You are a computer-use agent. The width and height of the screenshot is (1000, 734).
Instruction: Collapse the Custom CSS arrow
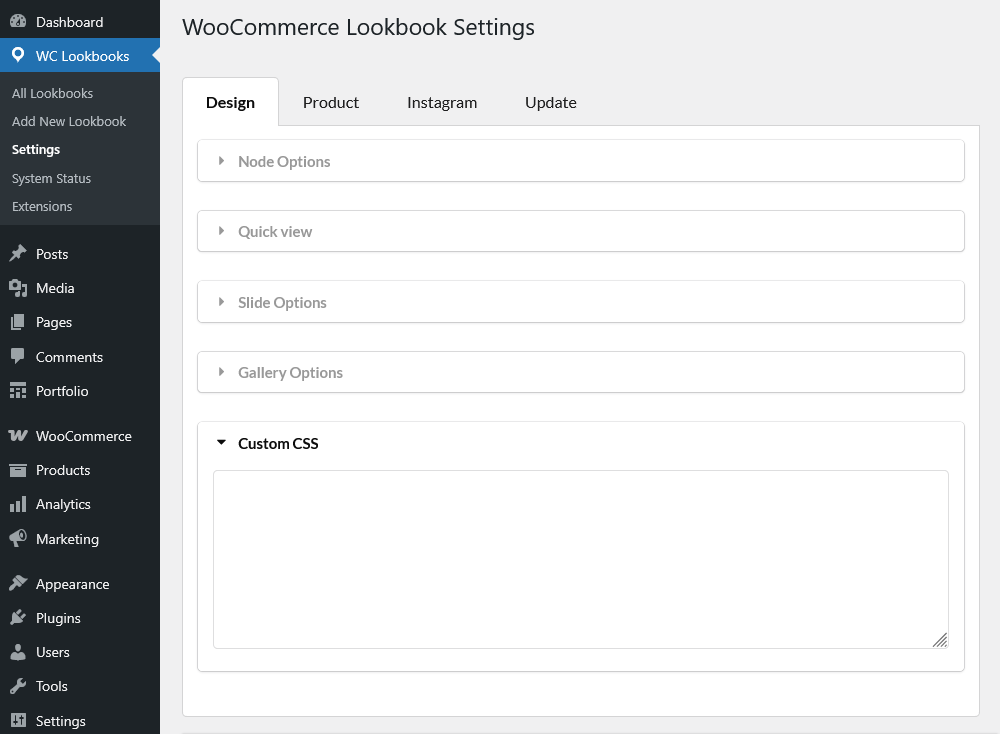[221, 443]
